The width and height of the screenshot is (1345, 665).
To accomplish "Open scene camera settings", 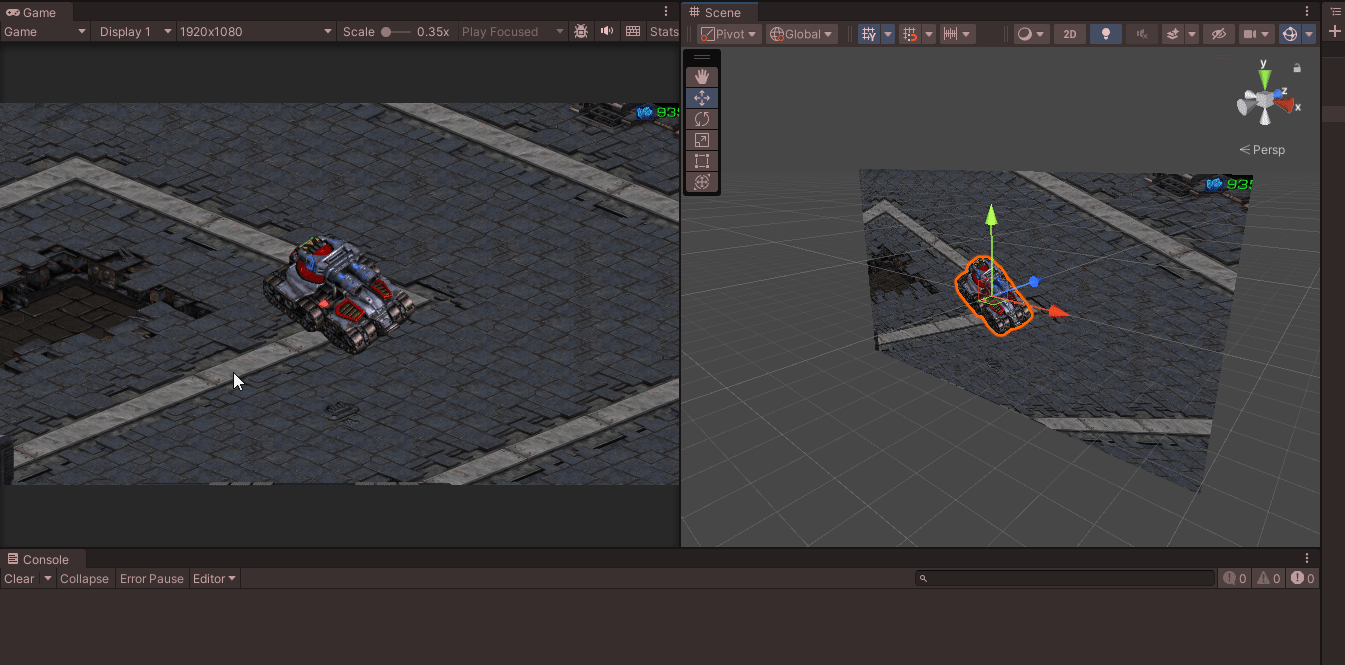I will [x=1256, y=34].
